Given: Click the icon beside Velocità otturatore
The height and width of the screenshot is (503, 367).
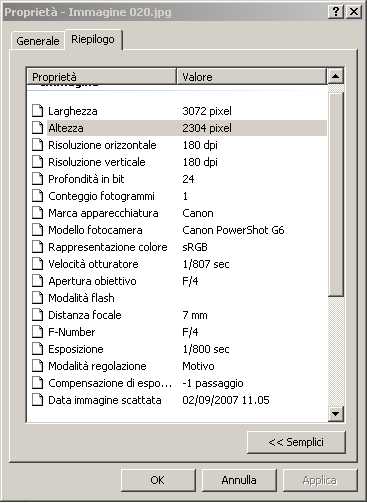Looking at the screenshot, I should click(x=38, y=264).
